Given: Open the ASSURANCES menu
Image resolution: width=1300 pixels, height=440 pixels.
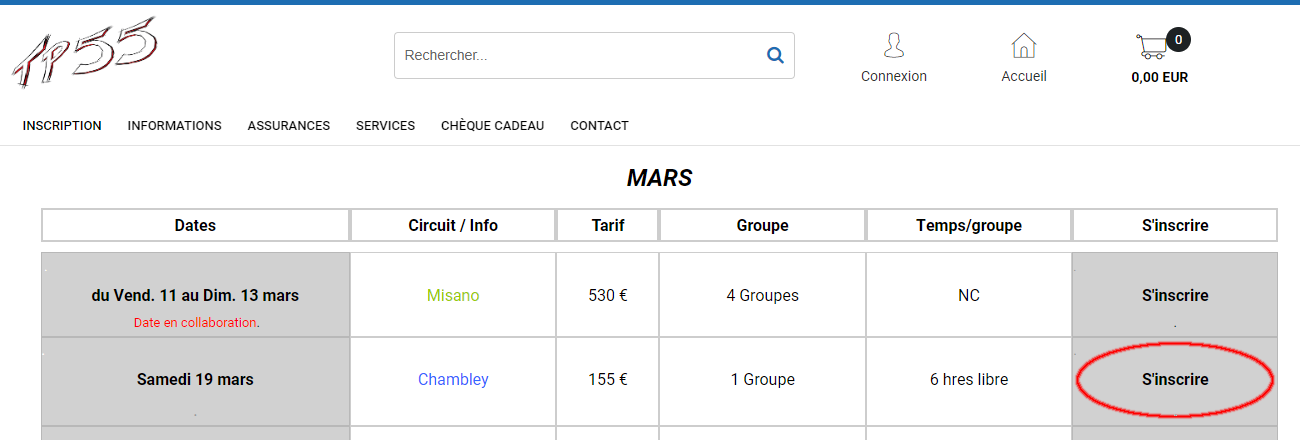Looking at the screenshot, I should [289, 126].
